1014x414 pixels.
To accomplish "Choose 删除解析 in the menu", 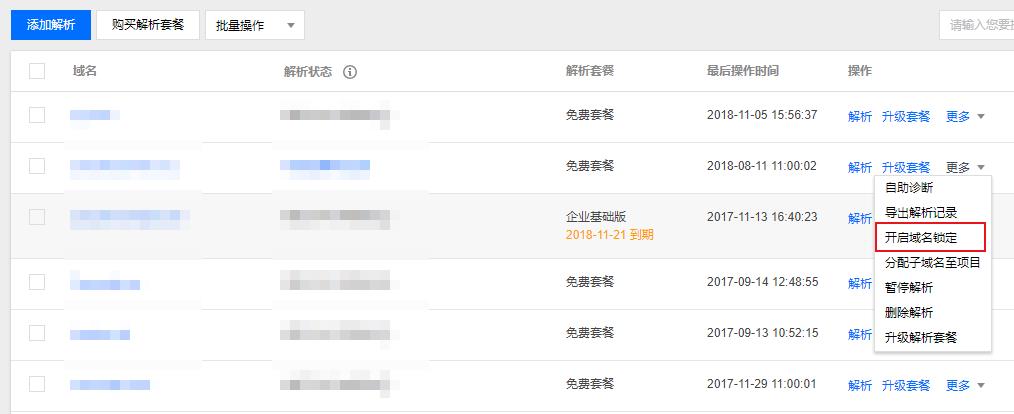I will point(909,312).
